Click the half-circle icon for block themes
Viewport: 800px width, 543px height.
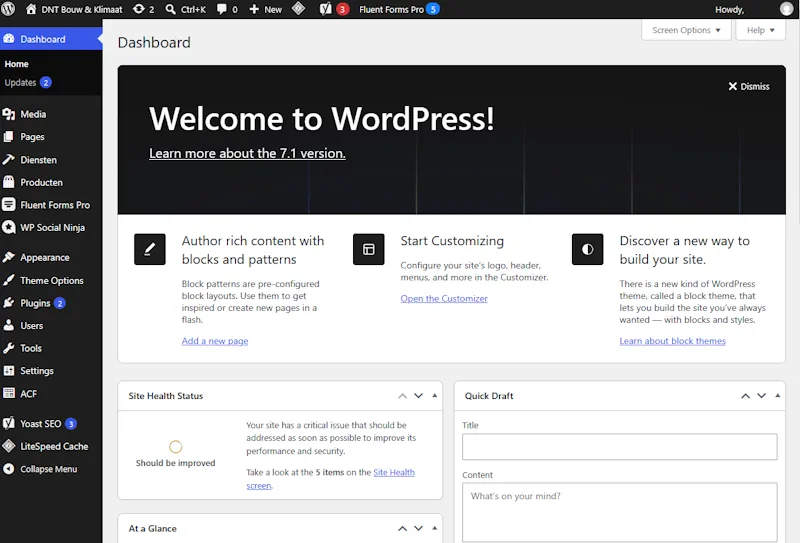click(x=587, y=249)
